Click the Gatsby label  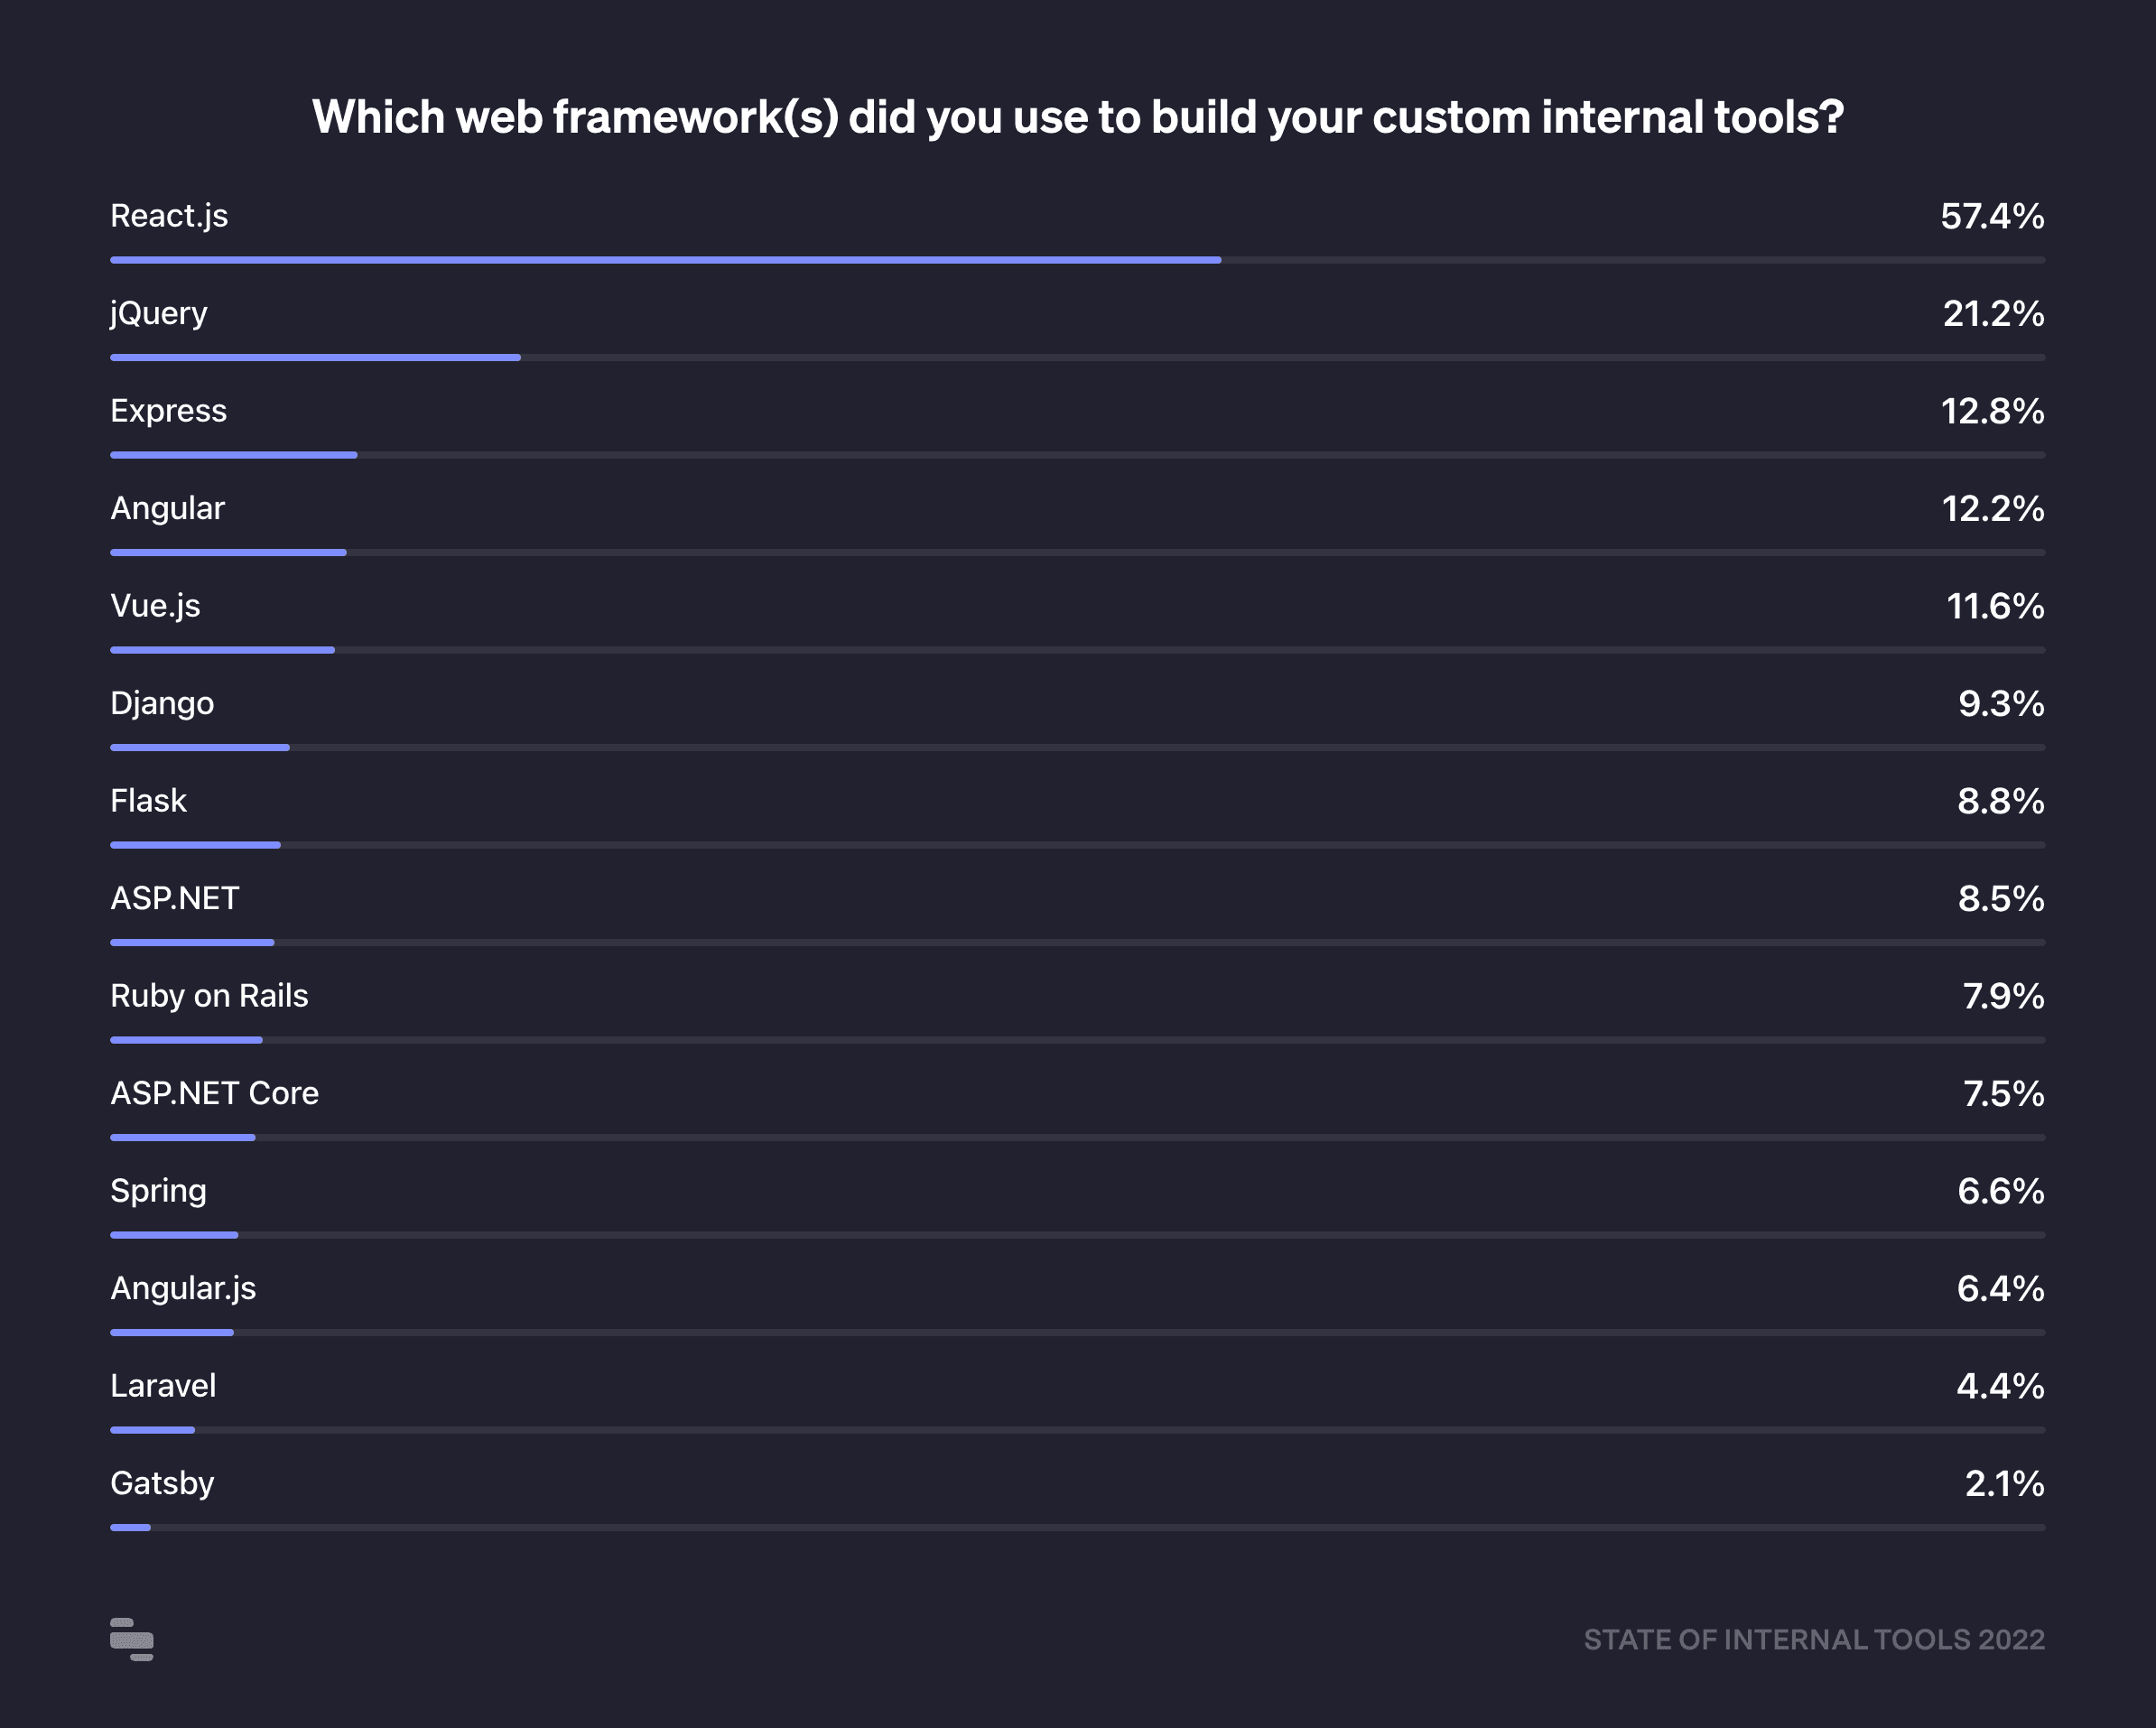pos(162,1483)
